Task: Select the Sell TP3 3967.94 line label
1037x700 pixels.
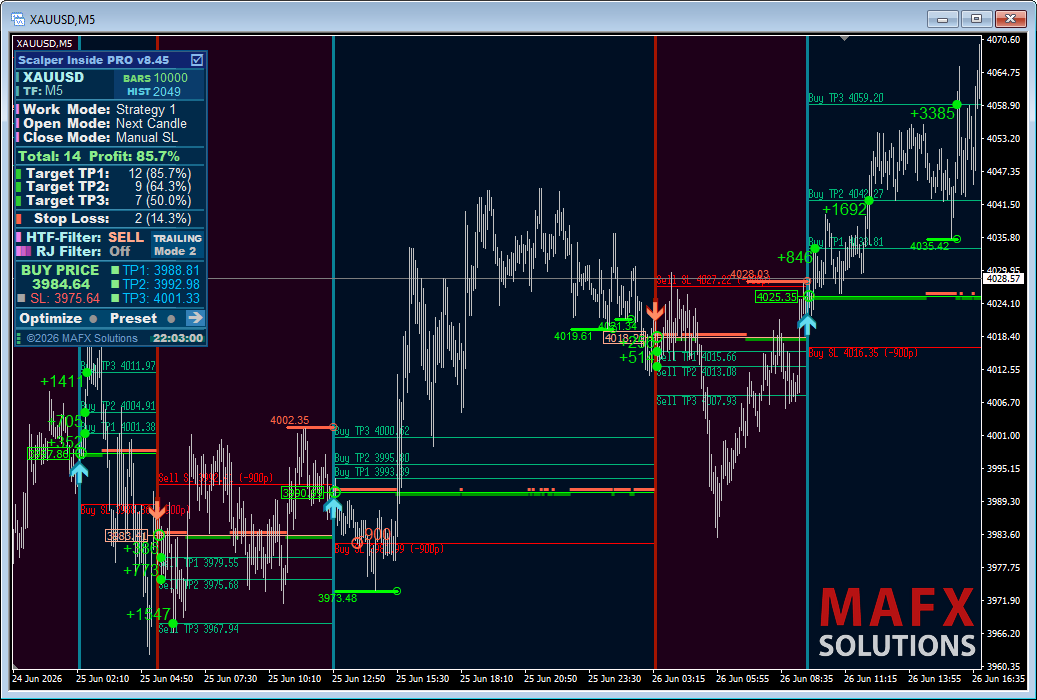Action: click(198, 629)
